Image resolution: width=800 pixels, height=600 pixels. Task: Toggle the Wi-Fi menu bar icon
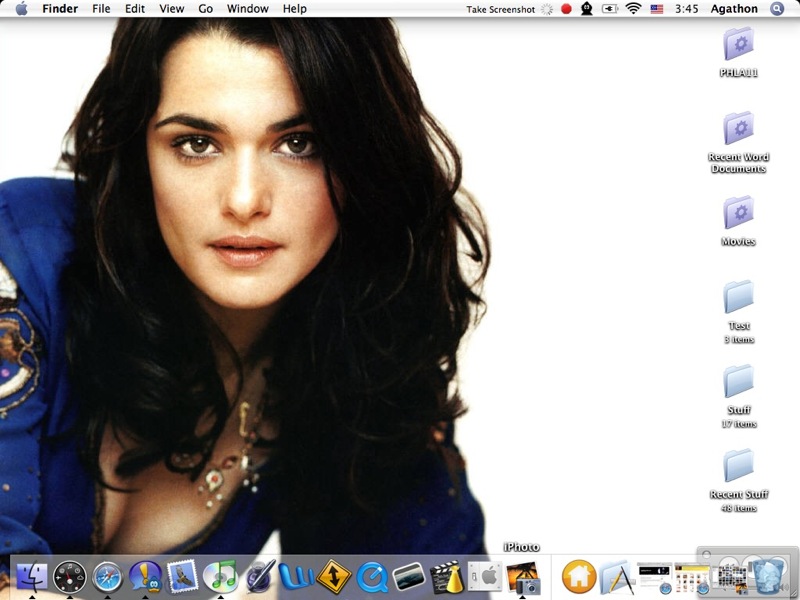633,9
